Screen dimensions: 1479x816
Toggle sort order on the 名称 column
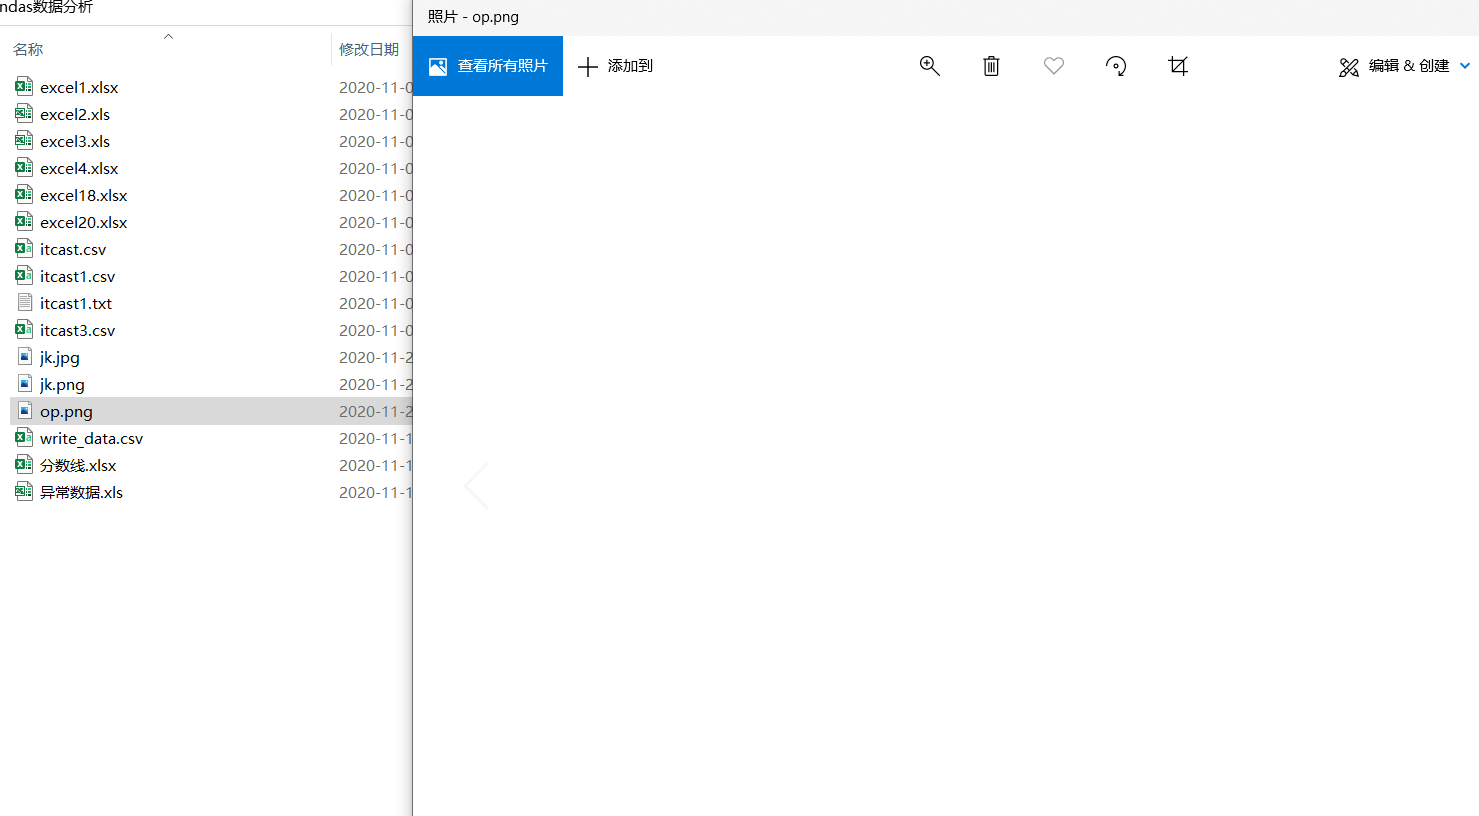[168, 36]
